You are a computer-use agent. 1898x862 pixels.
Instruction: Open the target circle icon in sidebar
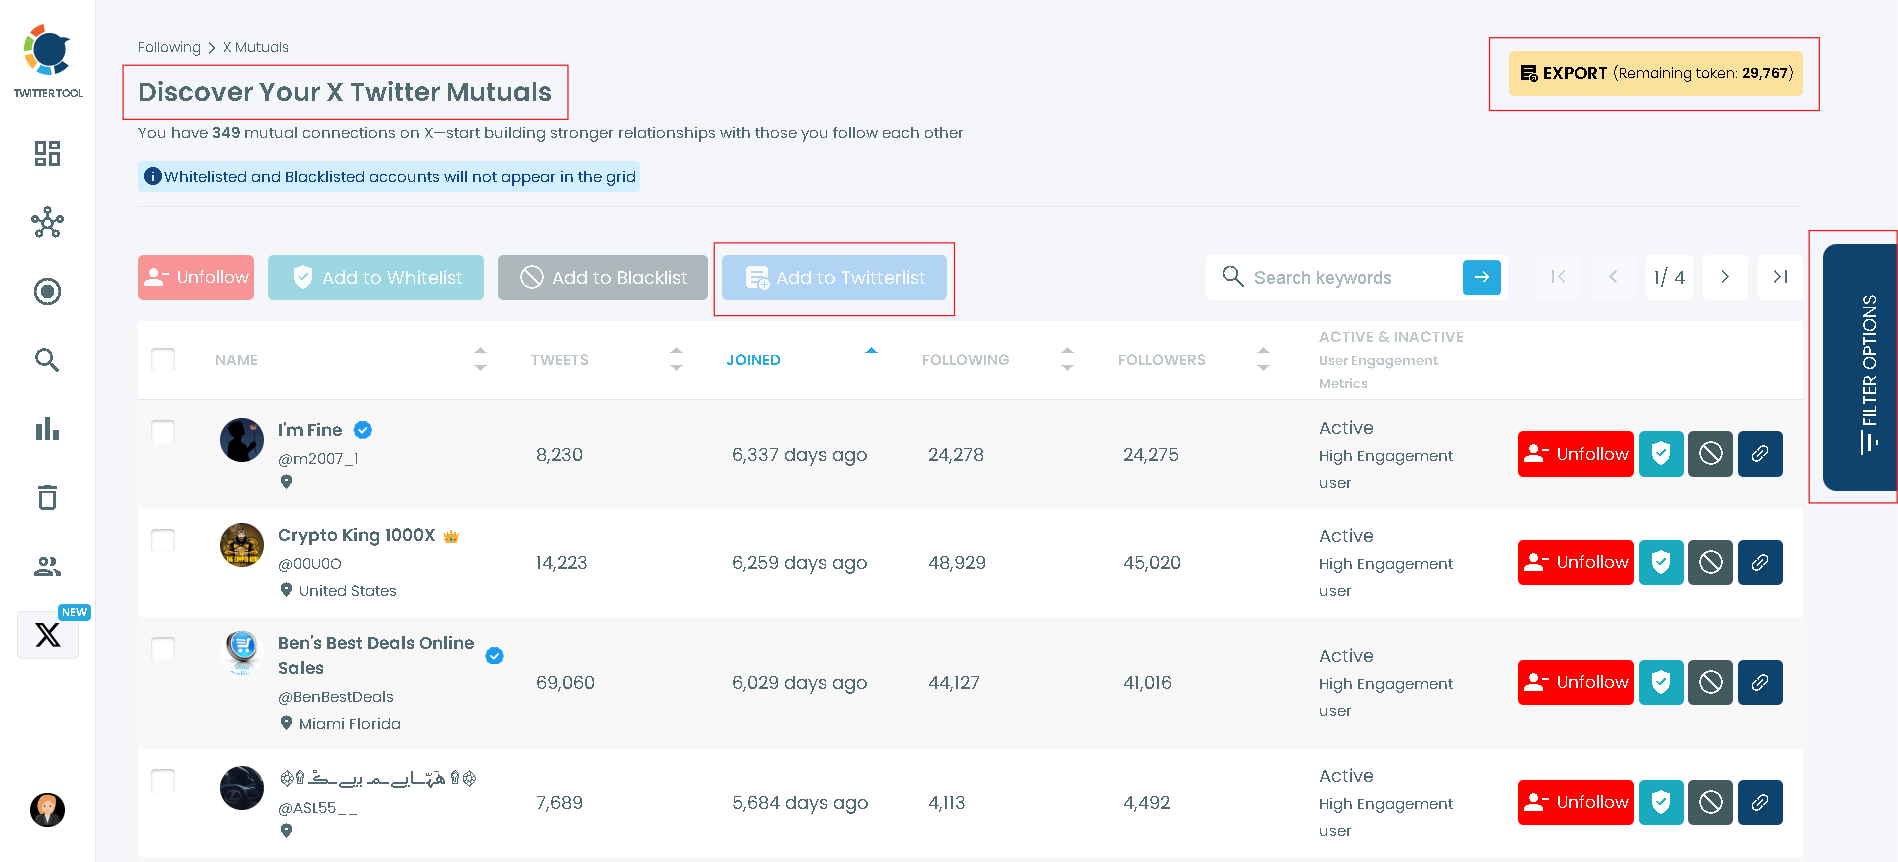47,291
